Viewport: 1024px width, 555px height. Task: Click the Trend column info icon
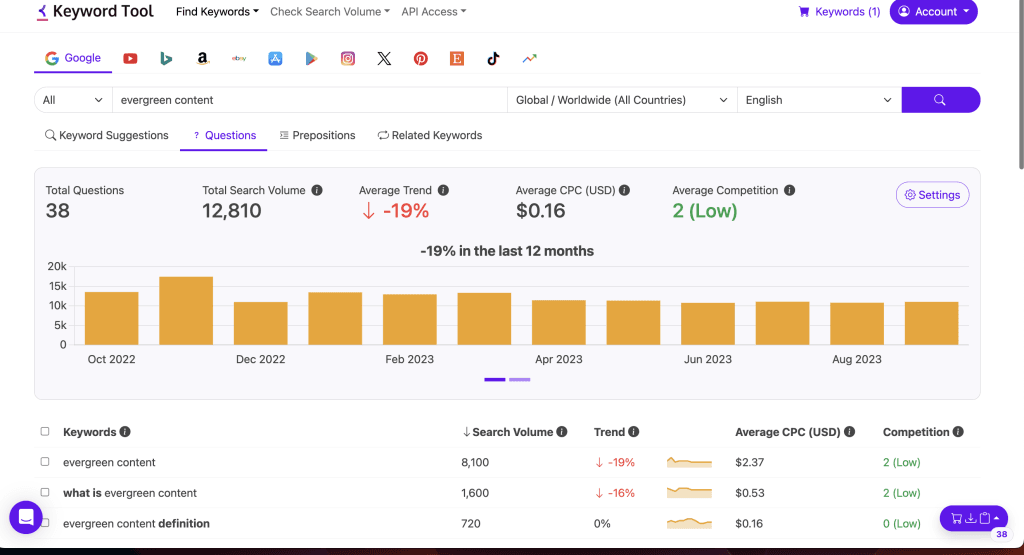(x=633, y=432)
